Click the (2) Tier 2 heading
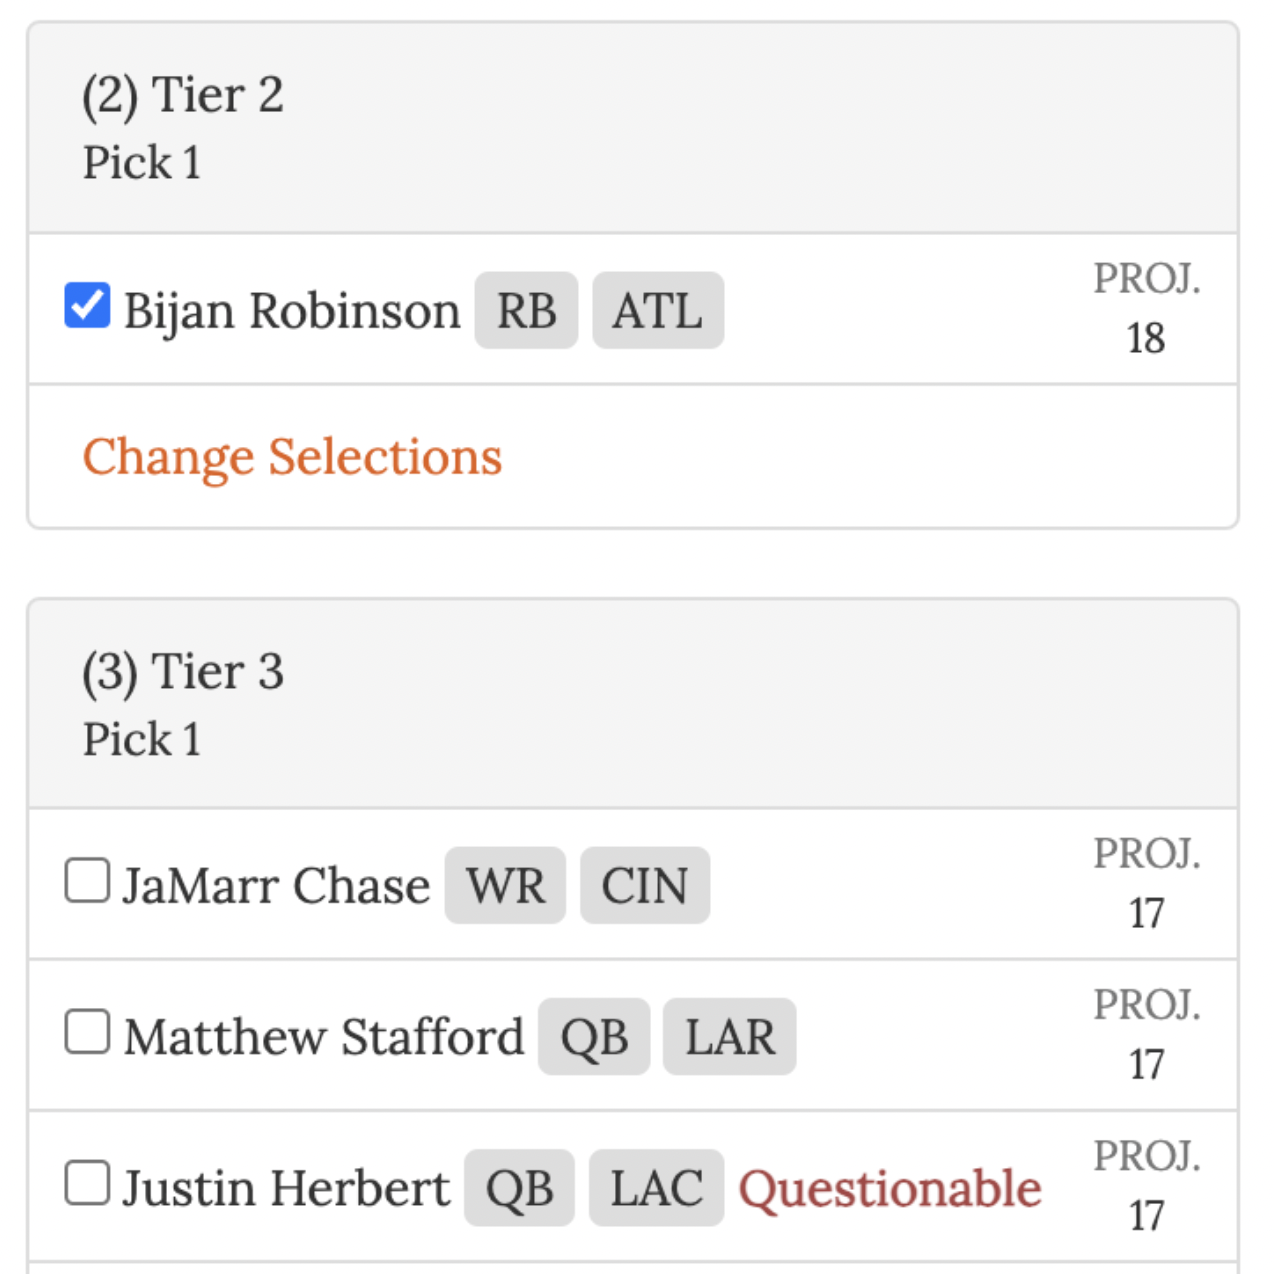 (183, 96)
